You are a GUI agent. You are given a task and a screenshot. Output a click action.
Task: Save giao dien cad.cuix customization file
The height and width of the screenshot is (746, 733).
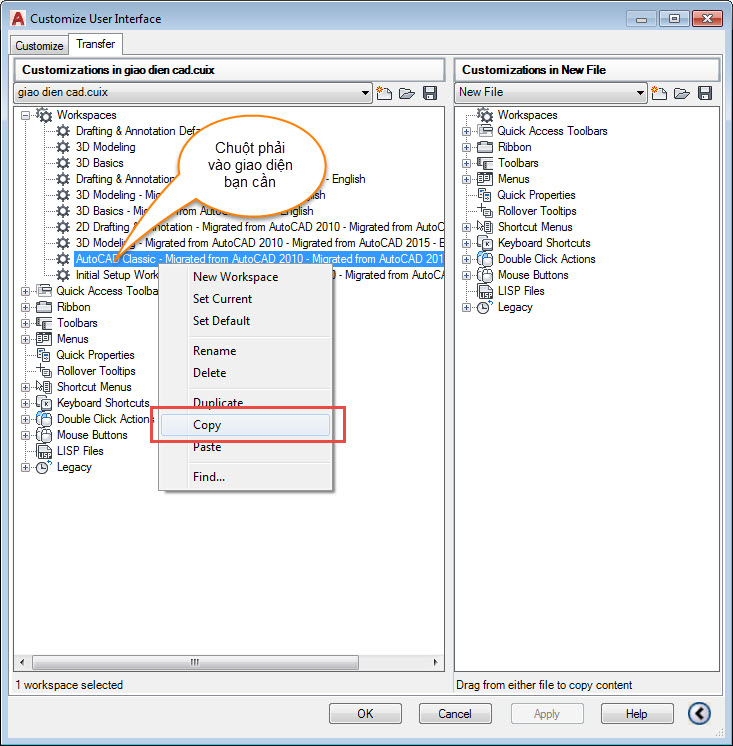coord(430,93)
